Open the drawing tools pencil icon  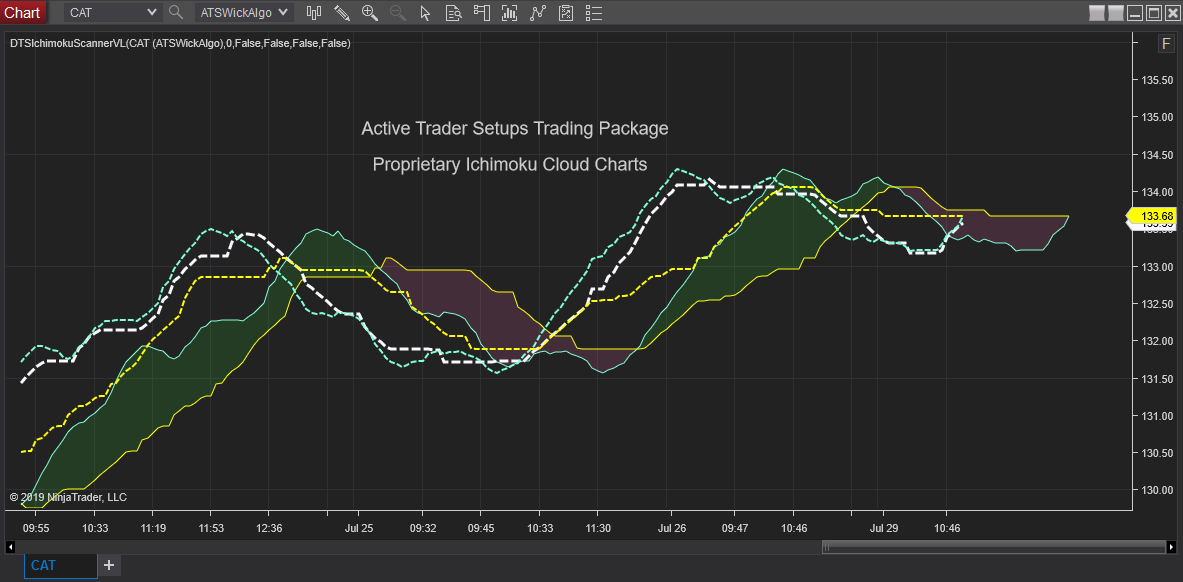tap(342, 12)
